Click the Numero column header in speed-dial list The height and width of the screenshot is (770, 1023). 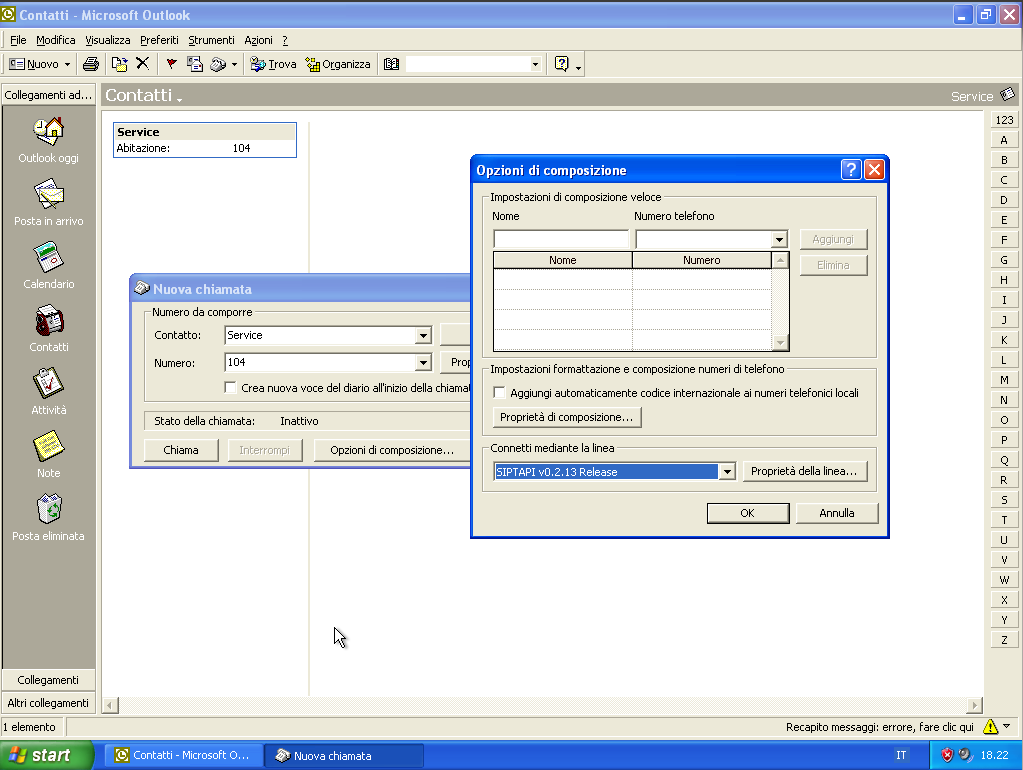[701, 260]
